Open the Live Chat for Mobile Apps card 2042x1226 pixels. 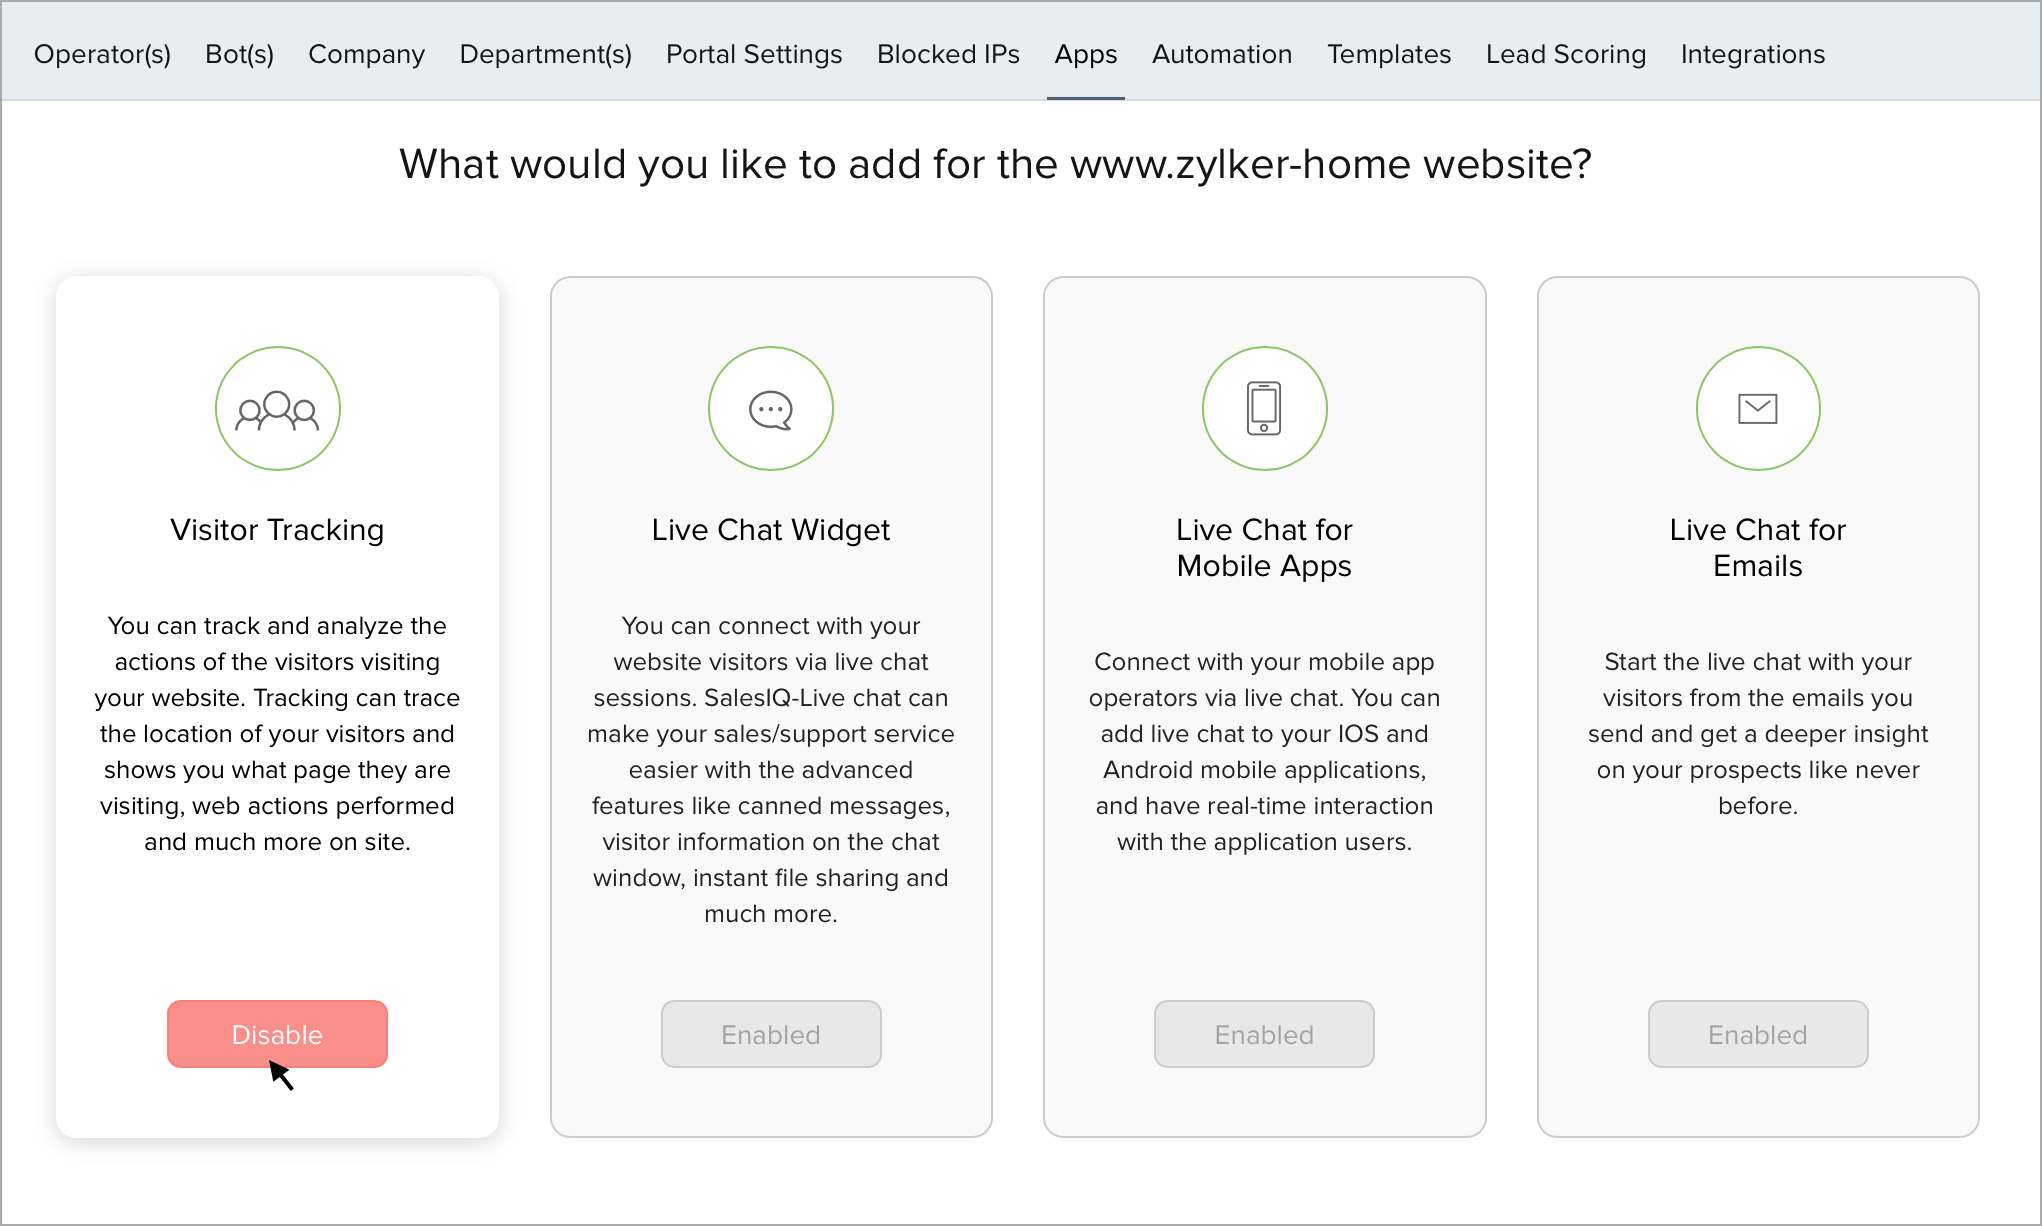click(x=1264, y=700)
